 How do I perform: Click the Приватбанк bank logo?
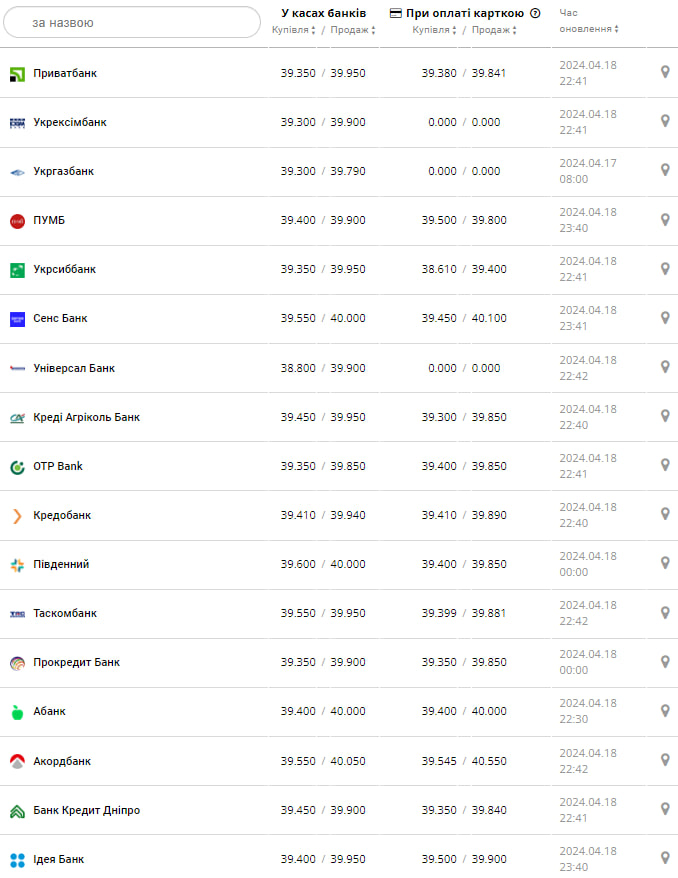click(17, 72)
